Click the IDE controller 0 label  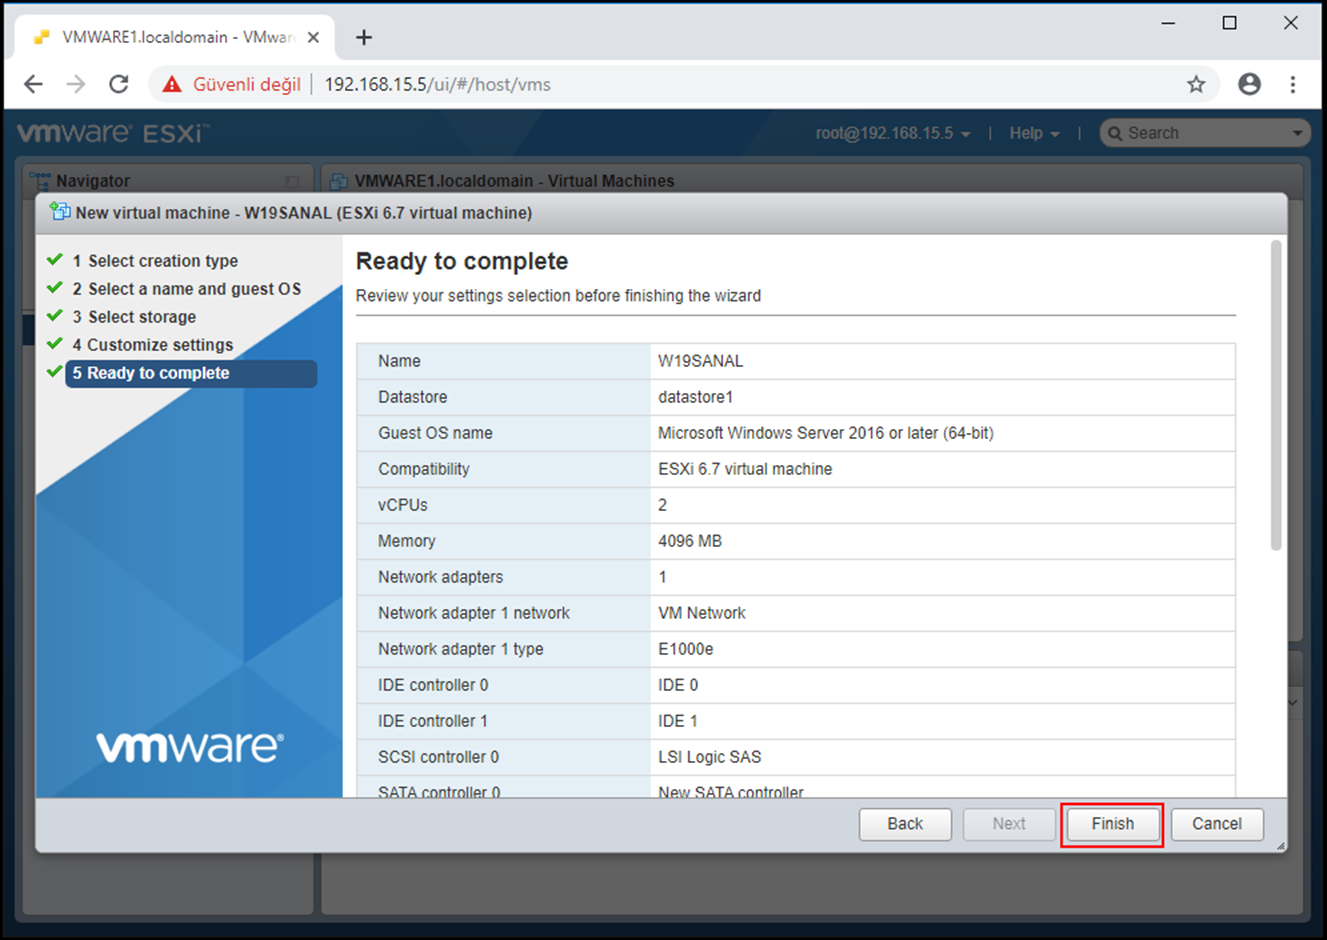coord(433,685)
